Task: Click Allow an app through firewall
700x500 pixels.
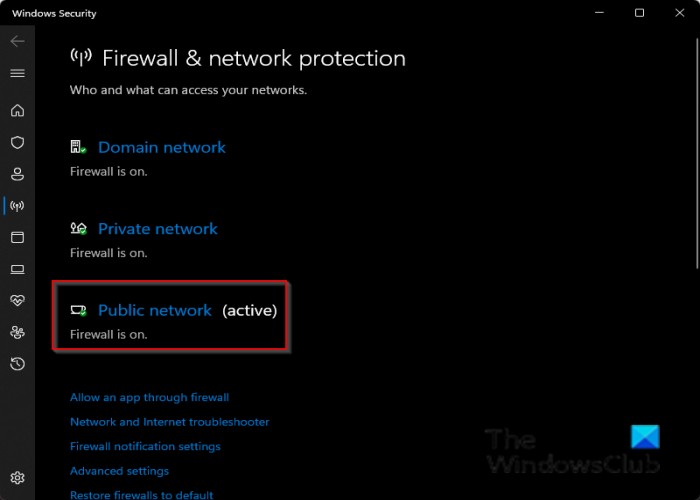Action: point(149,397)
